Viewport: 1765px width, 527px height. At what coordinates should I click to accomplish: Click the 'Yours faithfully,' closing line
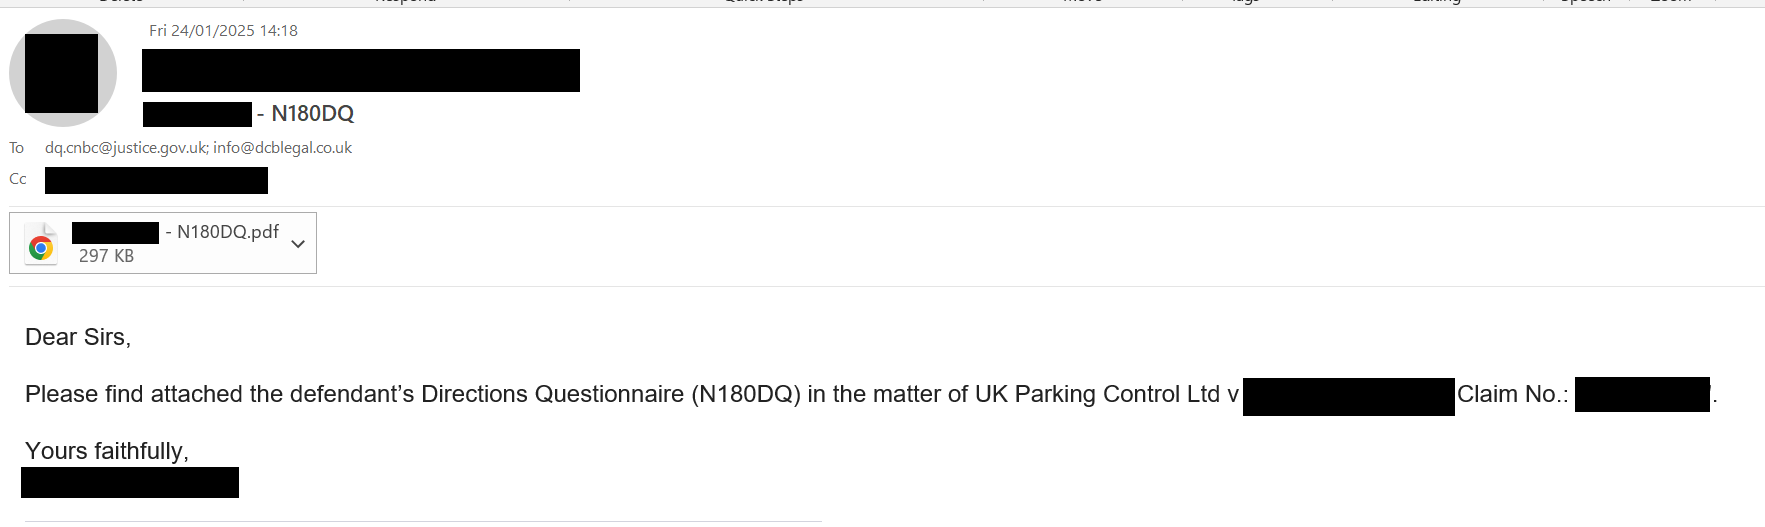tap(107, 451)
